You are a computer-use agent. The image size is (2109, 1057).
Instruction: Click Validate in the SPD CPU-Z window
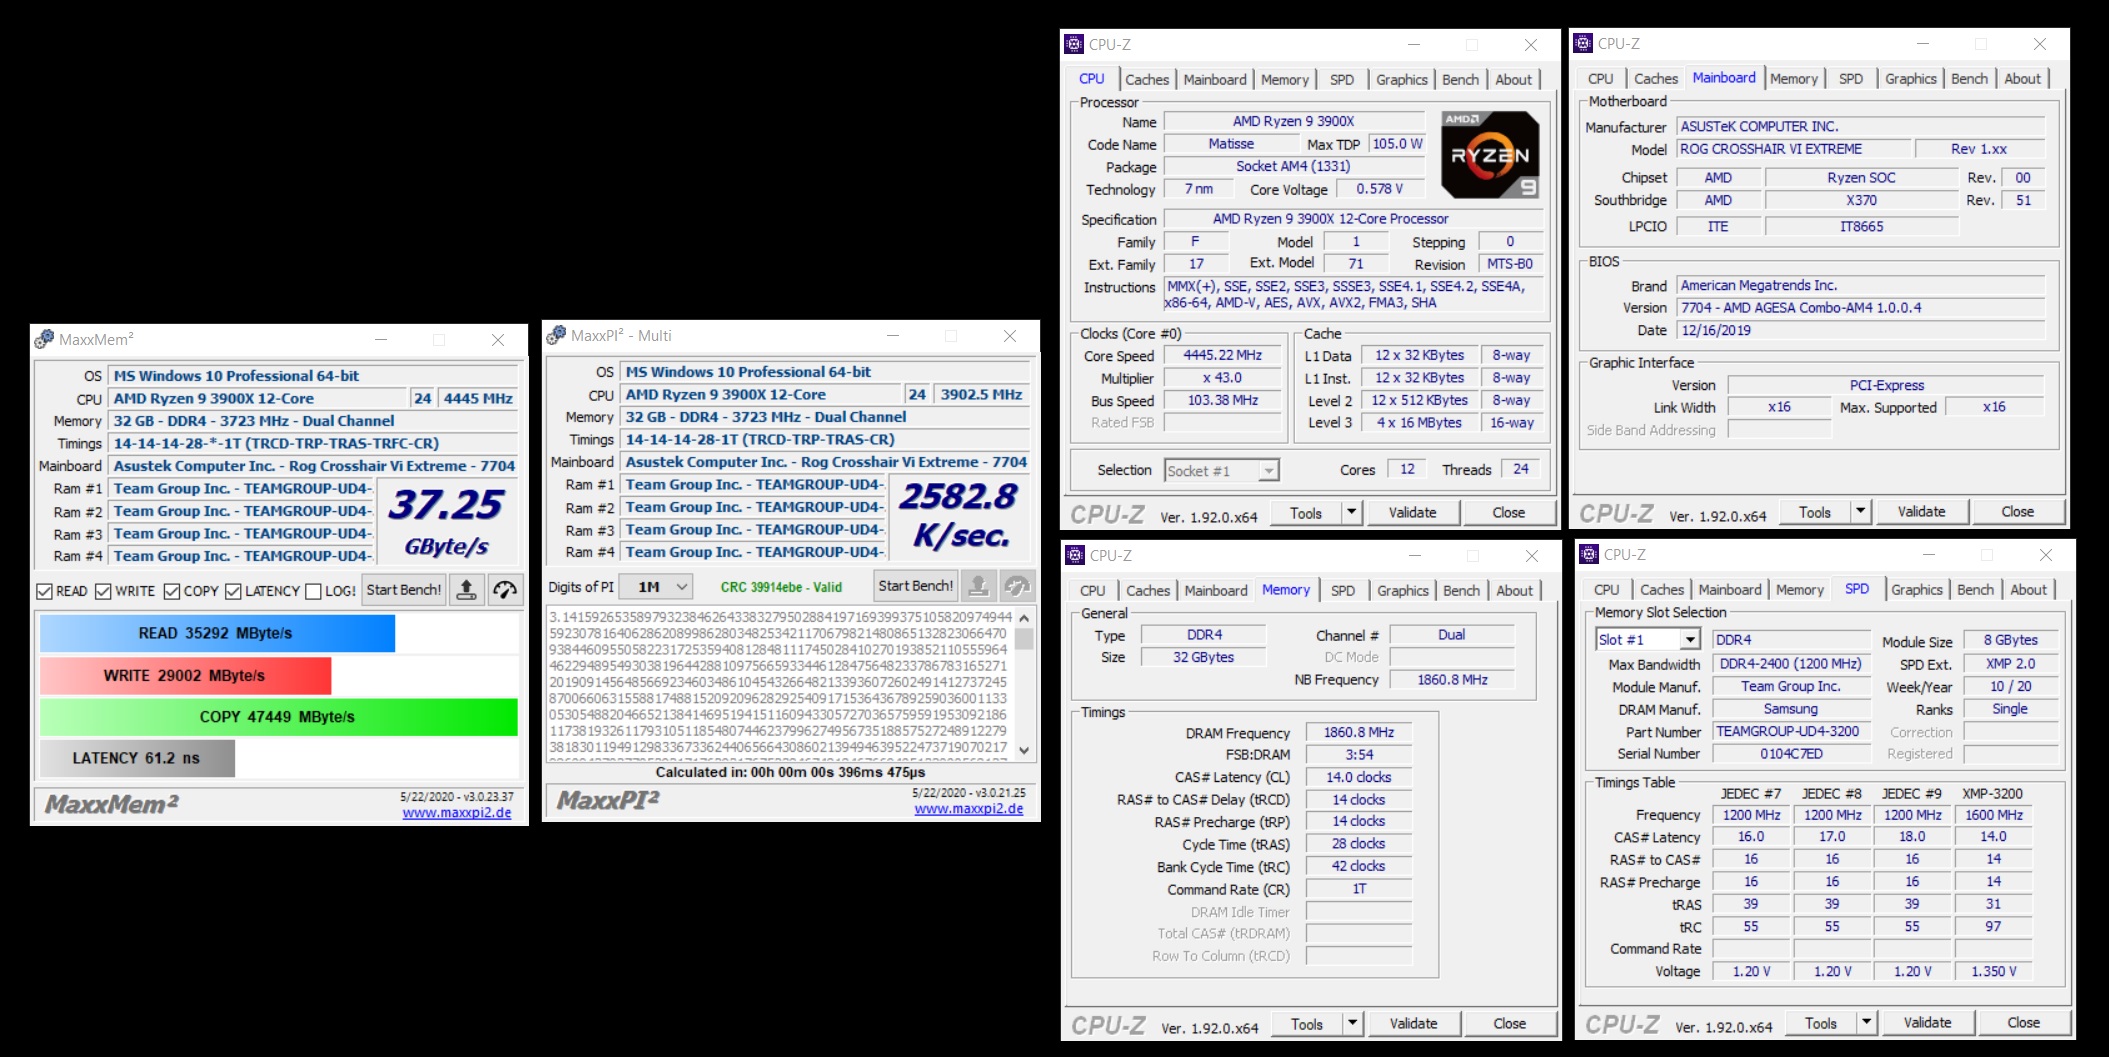pyautogui.click(x=1927, y=1022)
